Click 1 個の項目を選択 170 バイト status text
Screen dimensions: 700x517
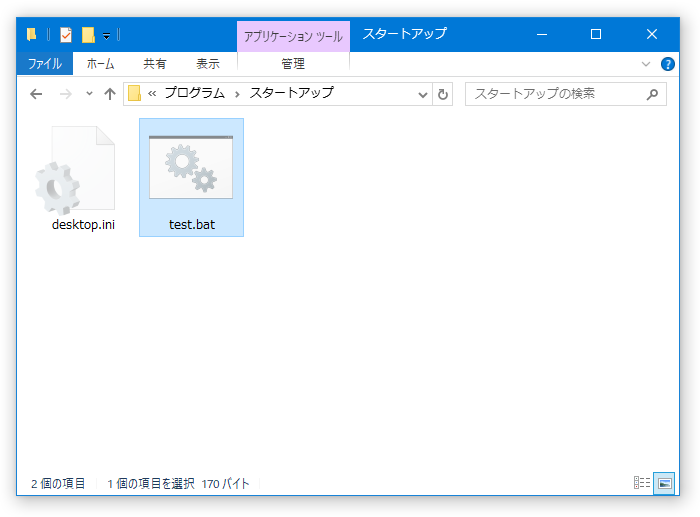click(x=179, y=484)
